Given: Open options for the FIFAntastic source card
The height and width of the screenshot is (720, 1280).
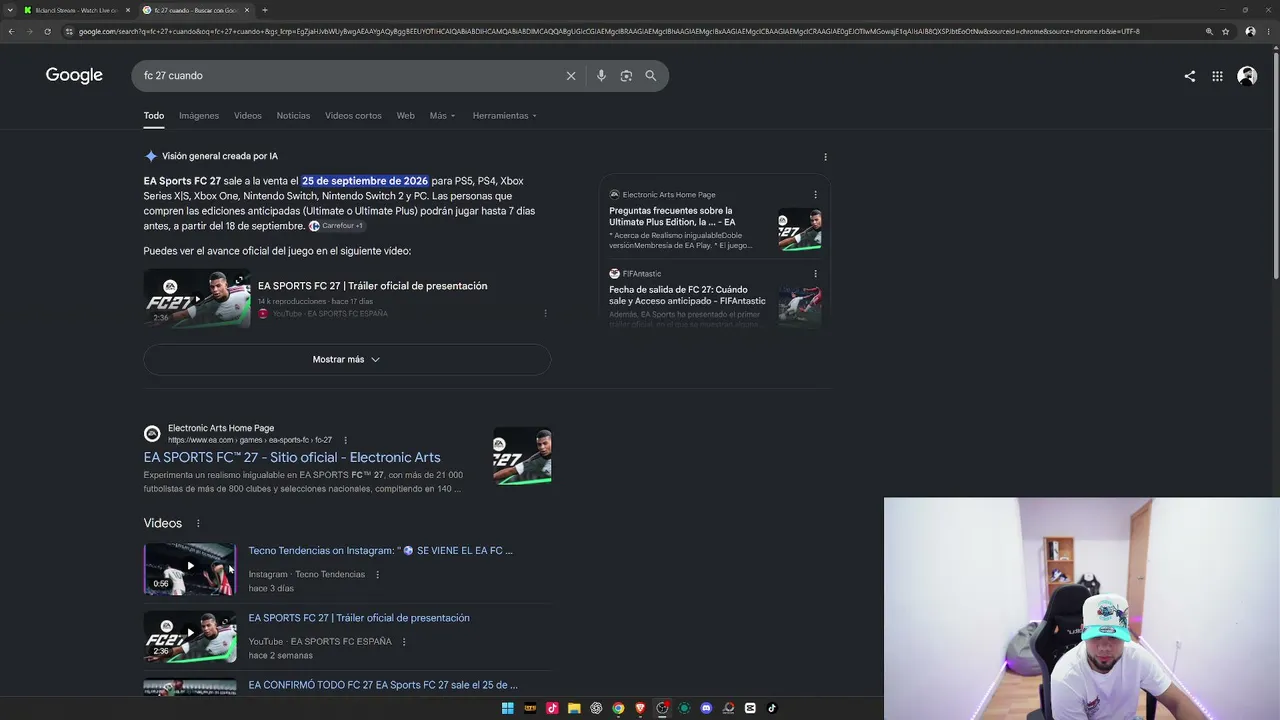Looking at the screenshot, I should (x=815, y=274).
